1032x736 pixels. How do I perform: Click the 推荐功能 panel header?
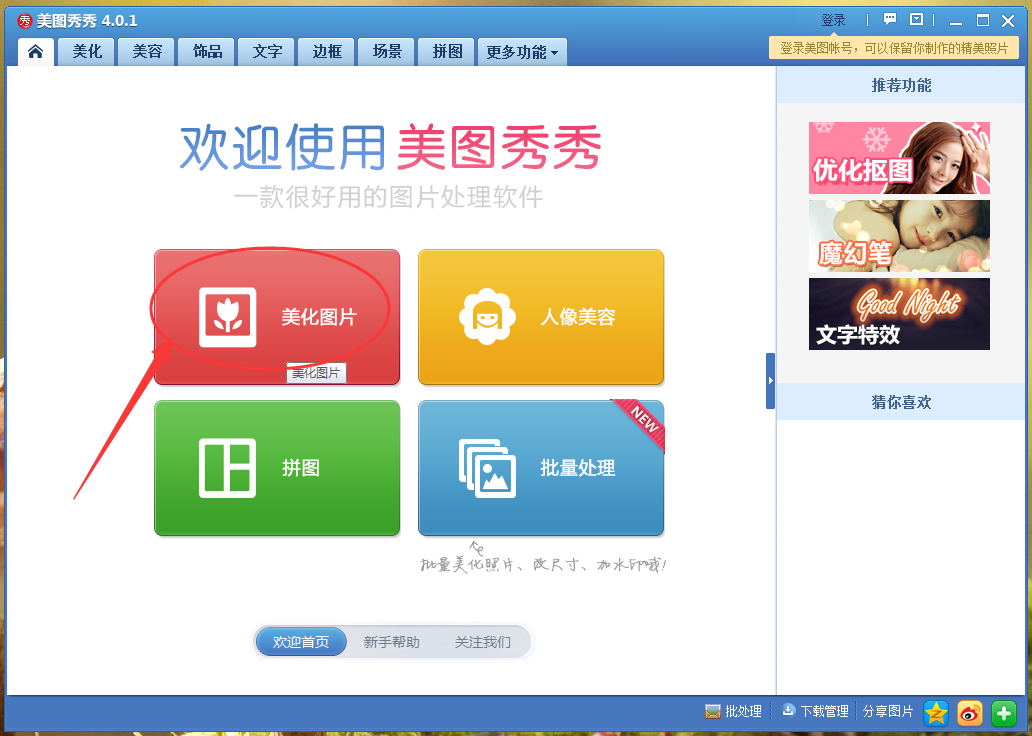tap(901, 85)
